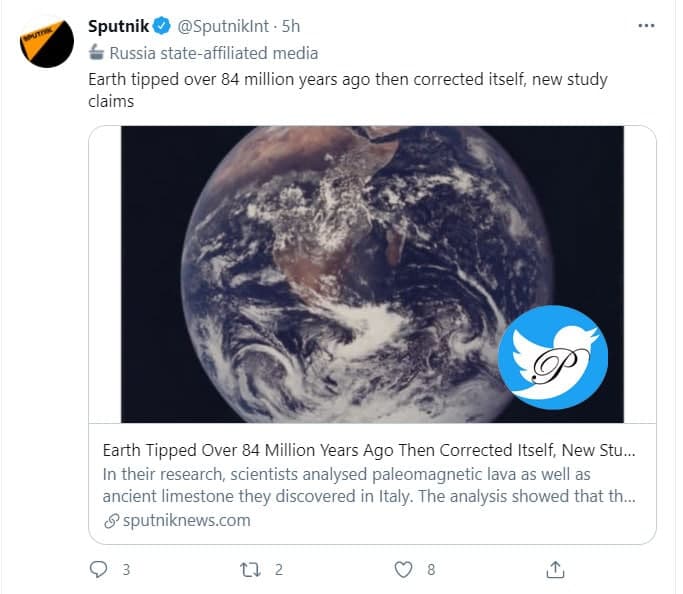
Task: Click the reply count 3
Action: pos(126,570)
